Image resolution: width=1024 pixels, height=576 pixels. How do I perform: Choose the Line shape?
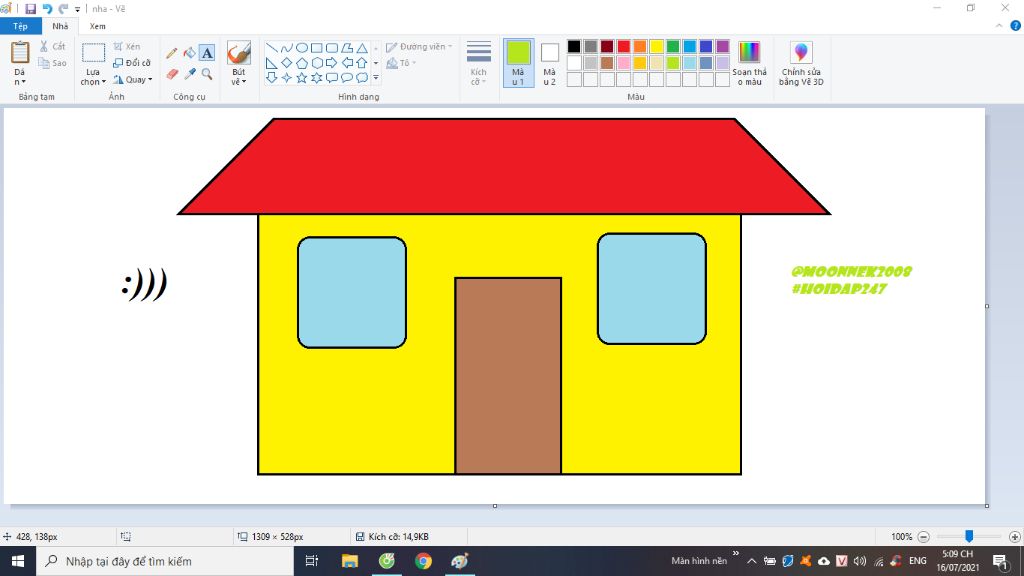272,48
